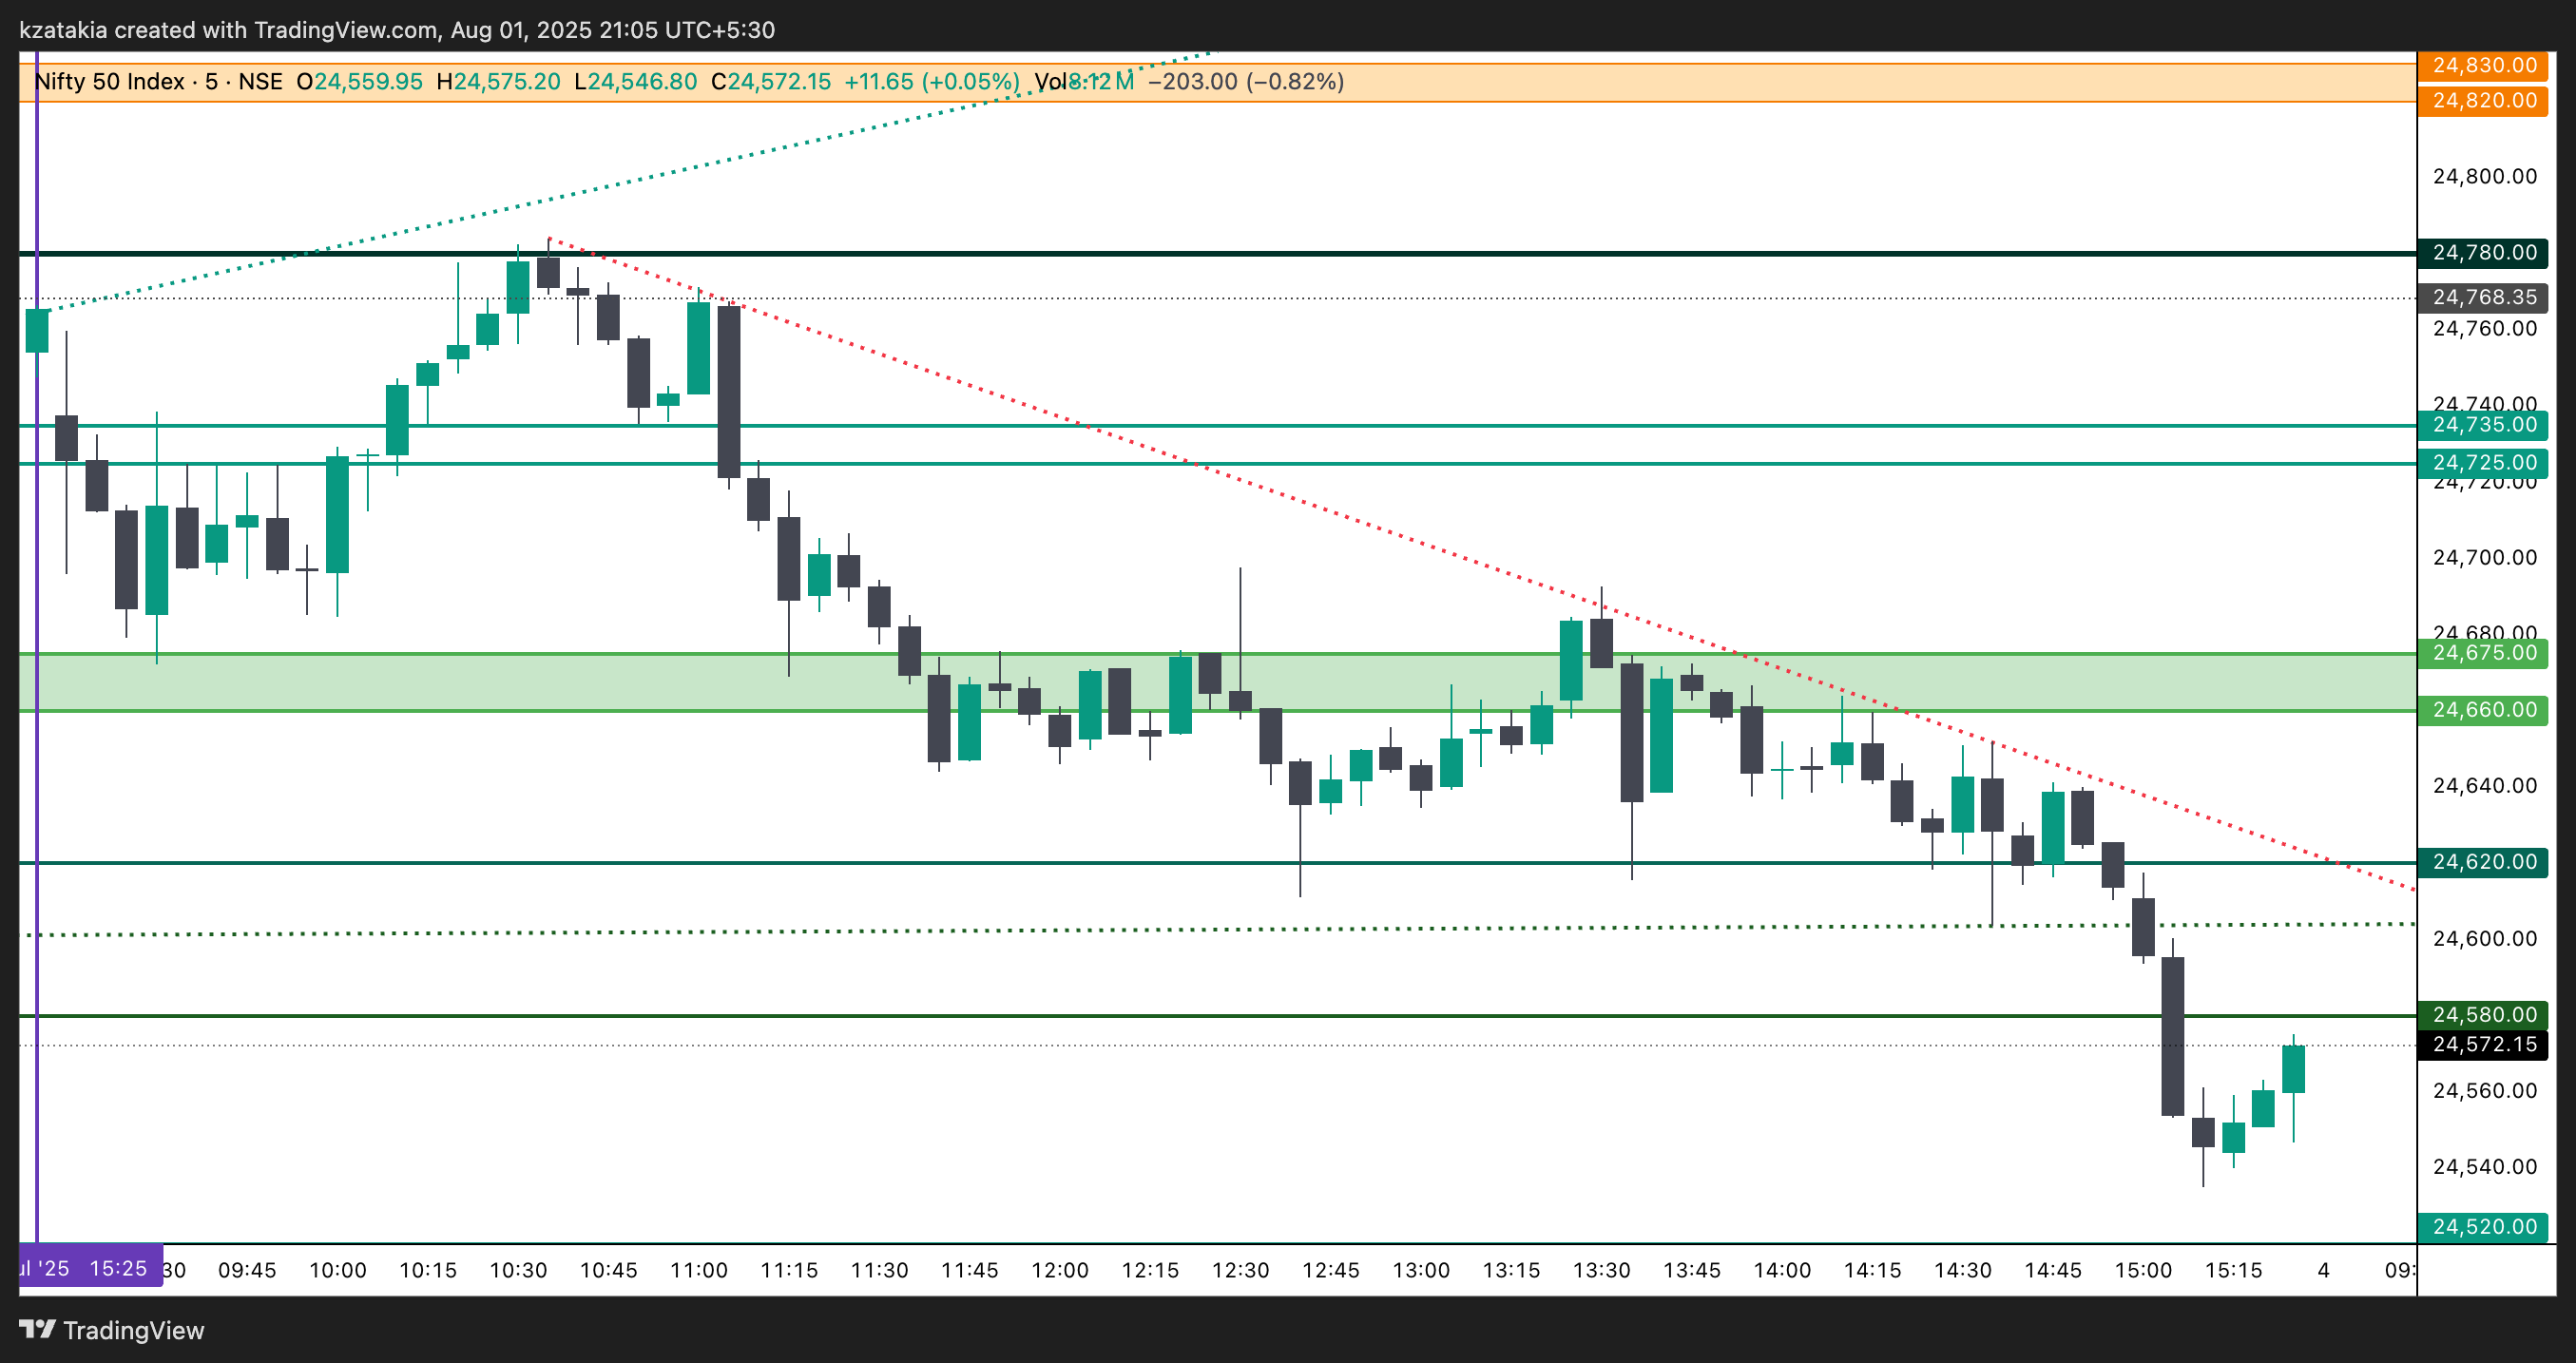This screenshot has height=1363, width=2576.
Task: Click the 12:30 time axis label
Action: (x=1240, y=1270)
